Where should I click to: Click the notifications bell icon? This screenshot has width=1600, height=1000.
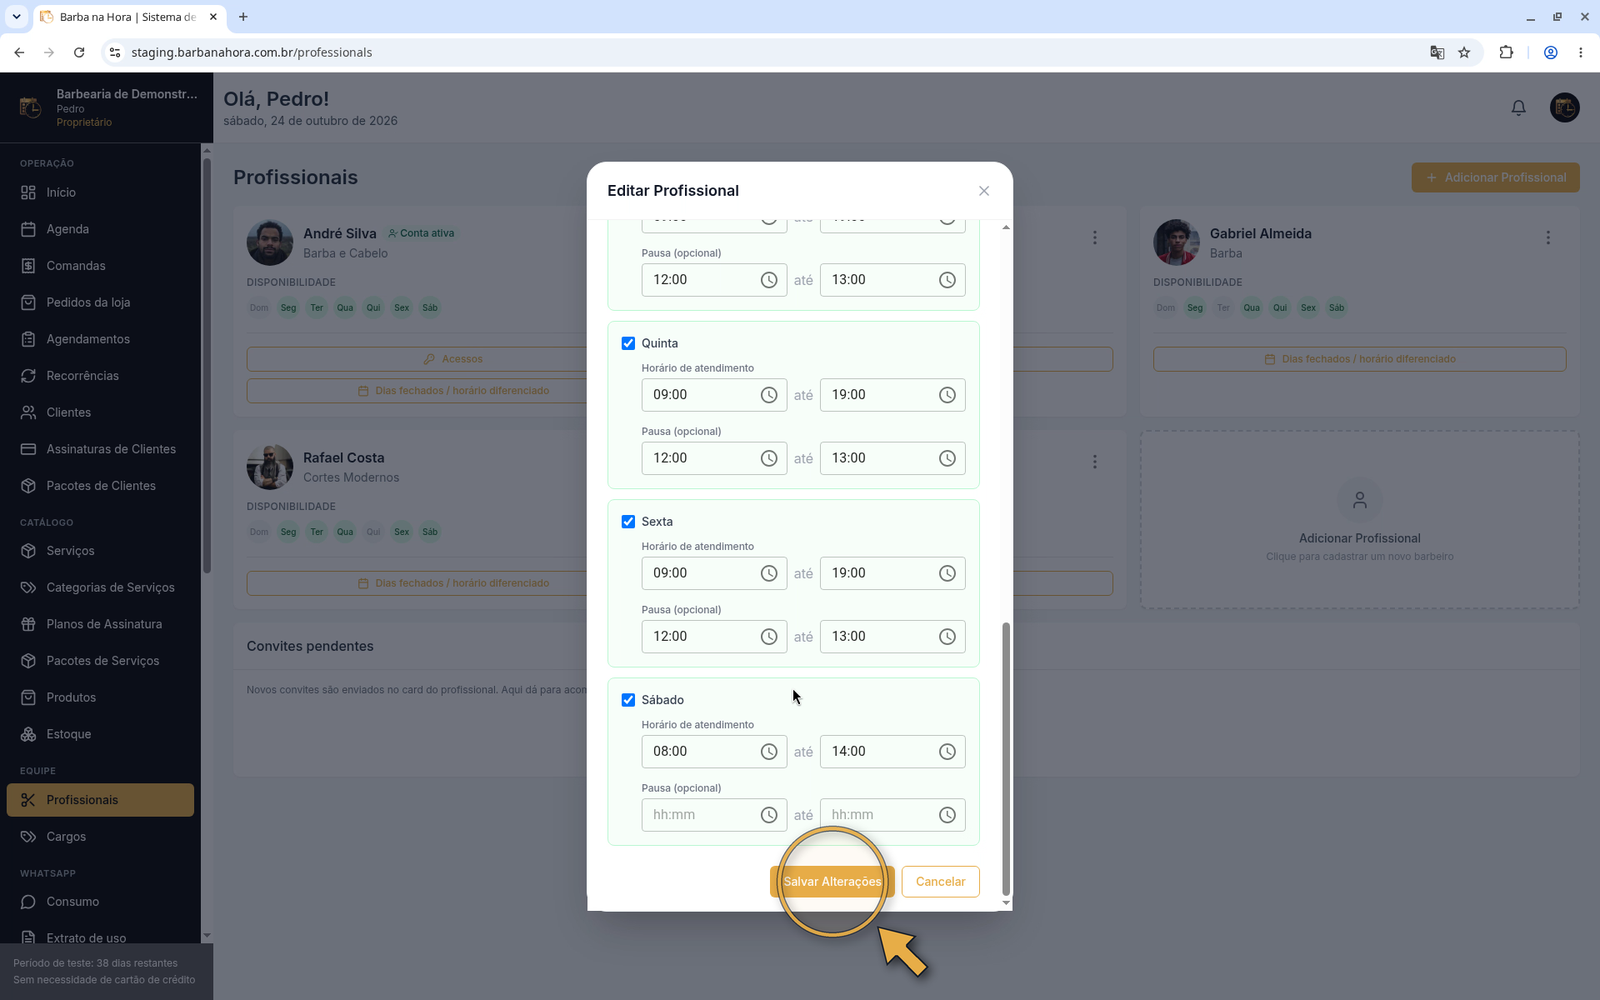click(x=1518, y=108)
